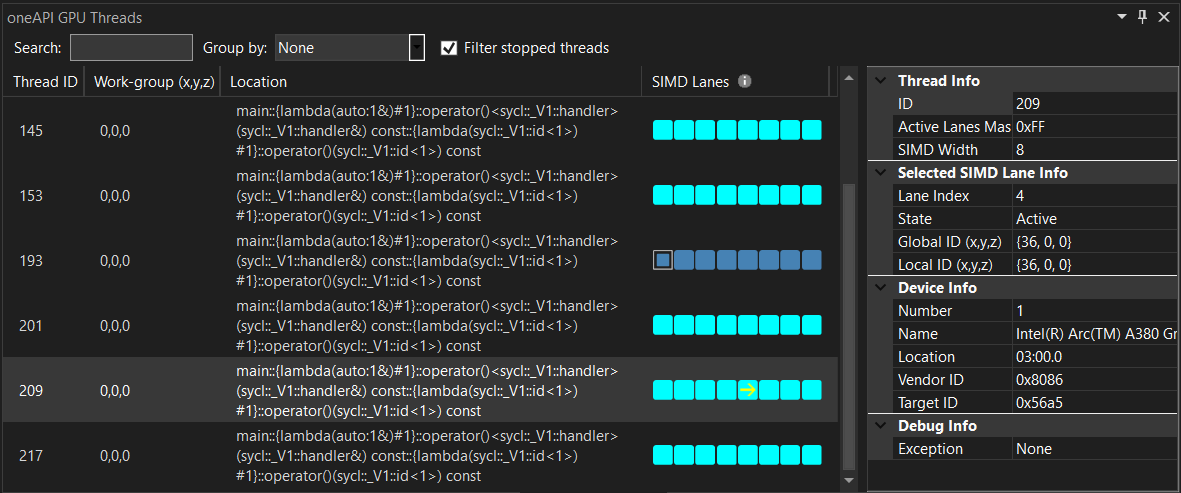Image resolution: width=1181 pixels, height=493 pixels.
Task: Collapse the Device Info section
Action: pyautogui.click(x=881, y=288)
